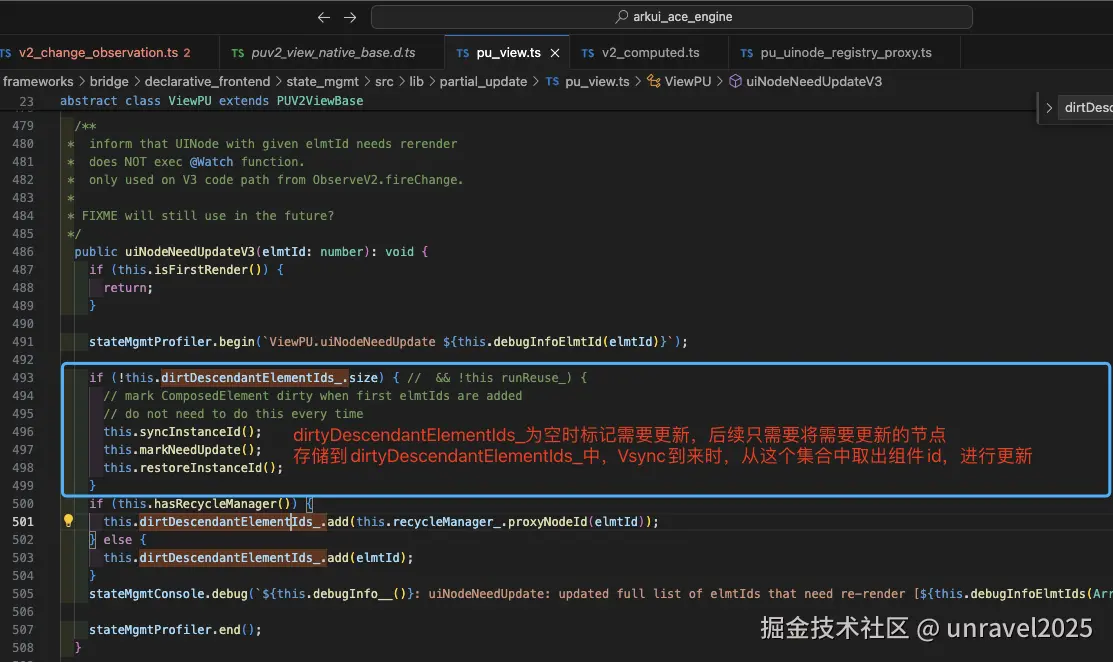Open uiNodeNeedUpdateV3 method breadcrumb
Viewport: 1113px width, 662px height.
point(813,82)
